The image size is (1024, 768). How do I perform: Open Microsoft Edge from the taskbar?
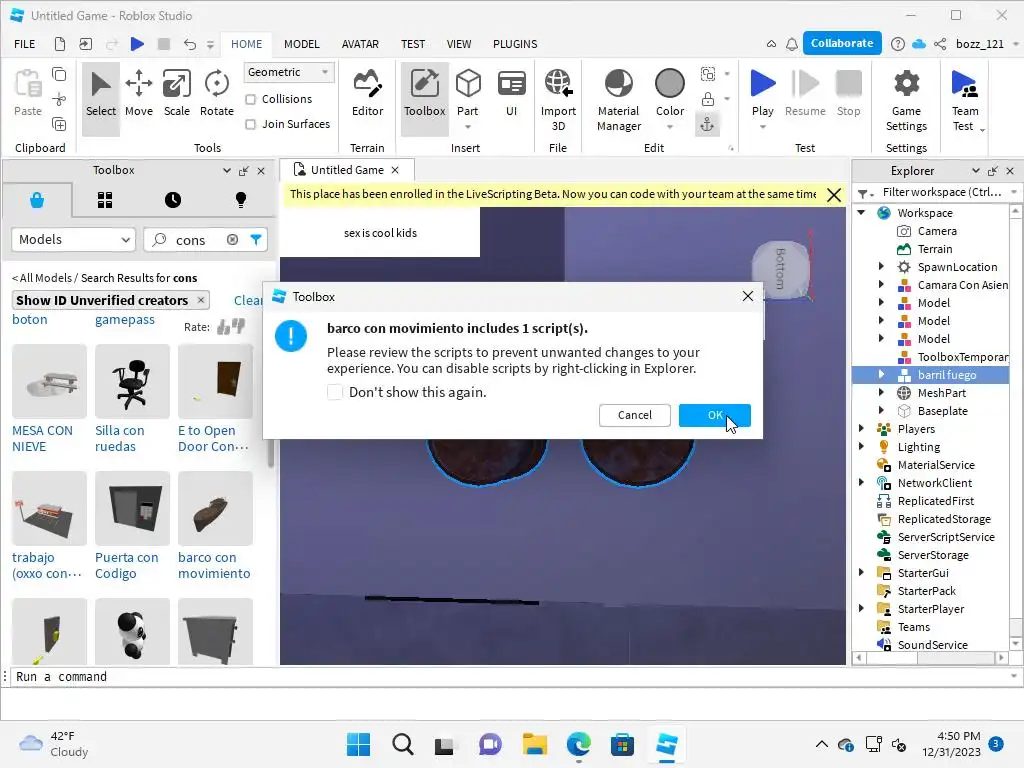pyautogui.click(x=579, y=744)
